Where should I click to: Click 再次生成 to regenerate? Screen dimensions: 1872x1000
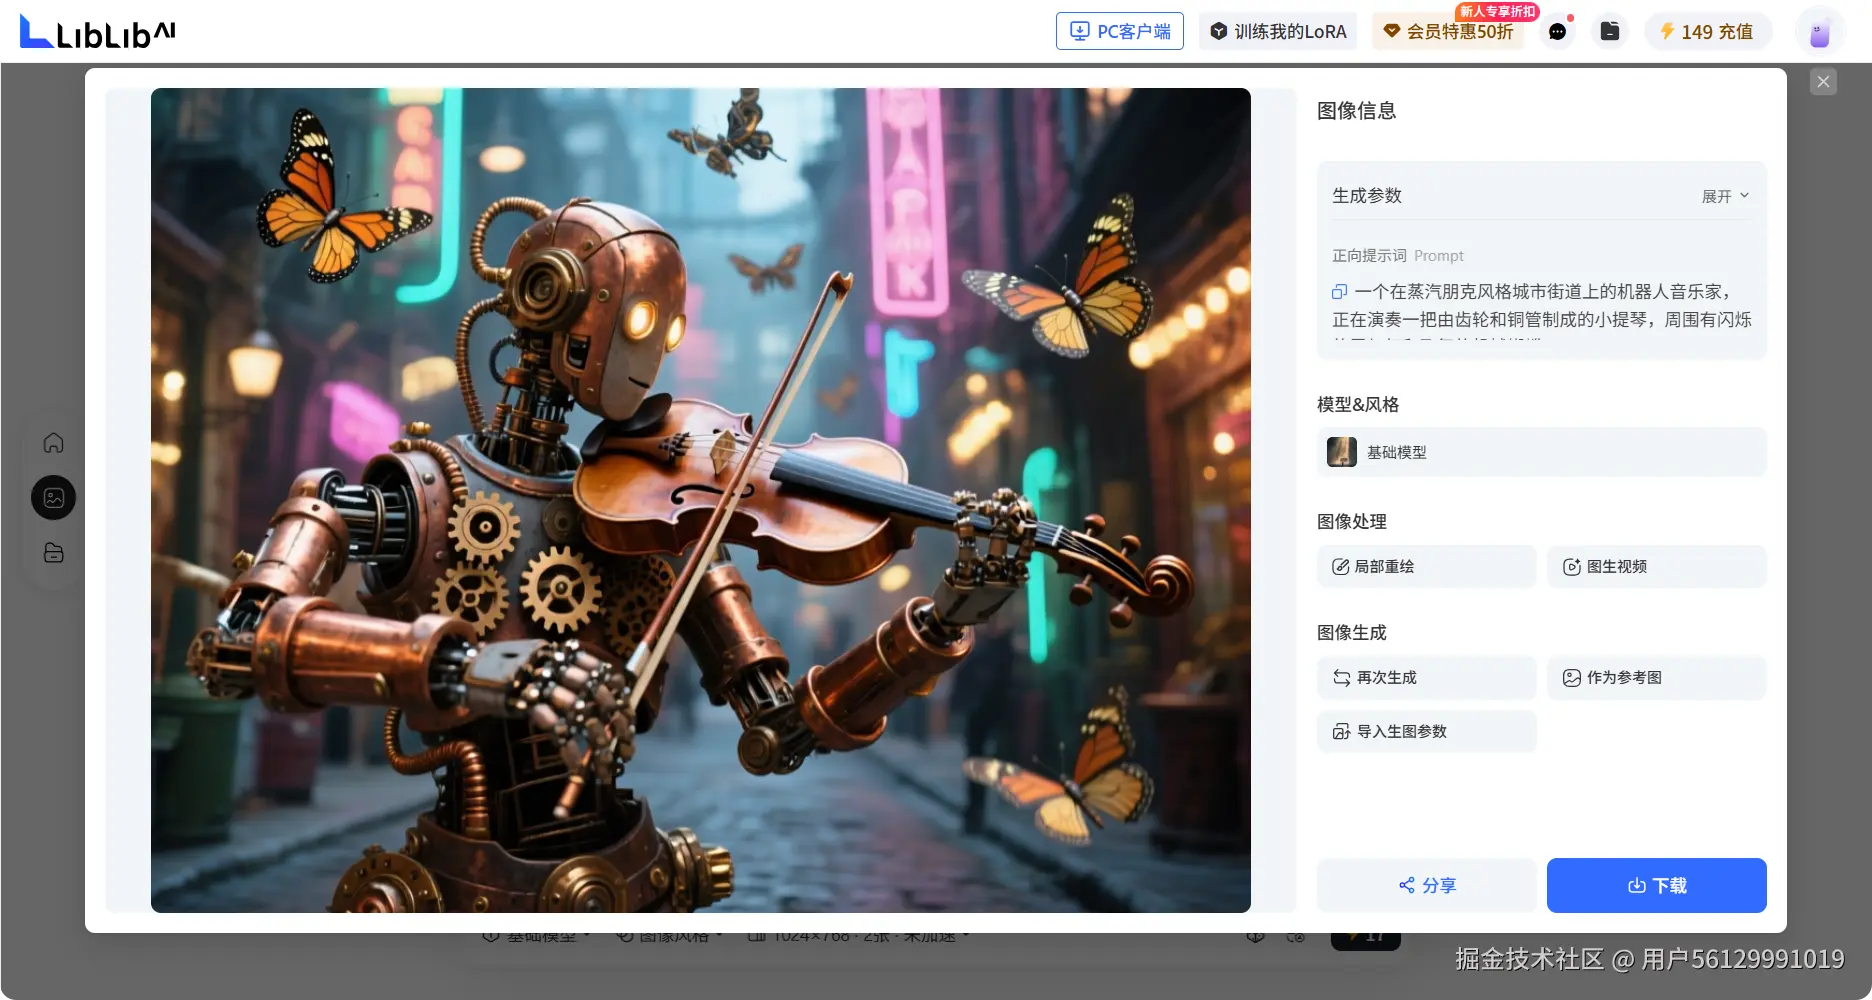point(1426,677)
